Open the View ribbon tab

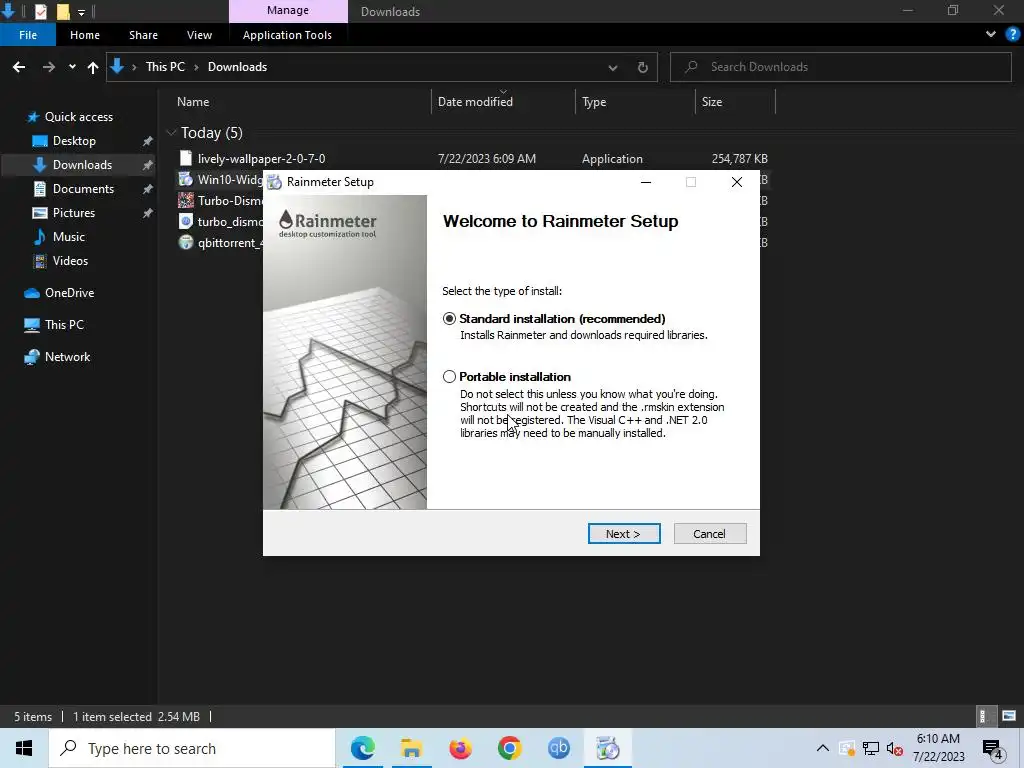tap(199, 35)
